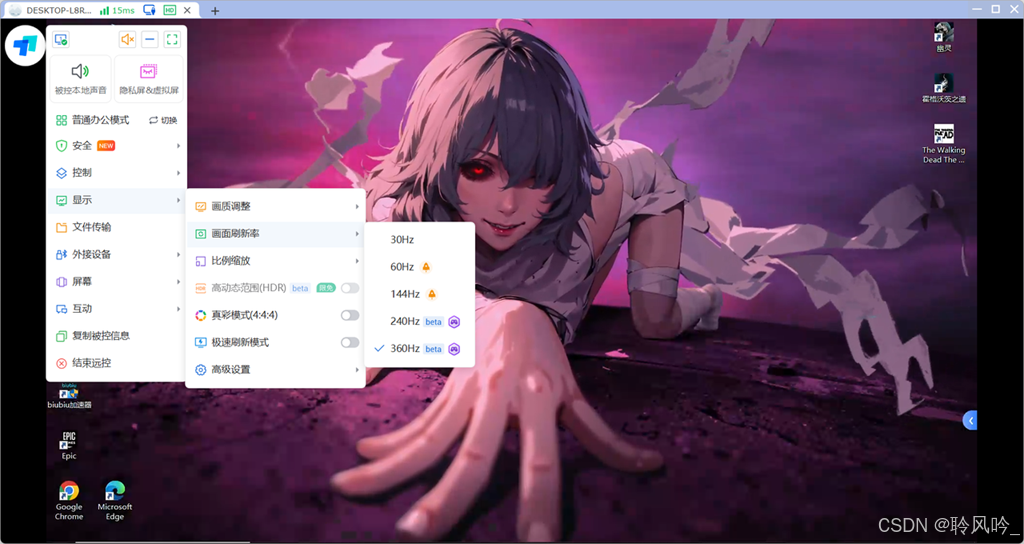1024x544 pixels.
Task: Open the 被控本地声音 sound tile
Action: click(80, 79)
